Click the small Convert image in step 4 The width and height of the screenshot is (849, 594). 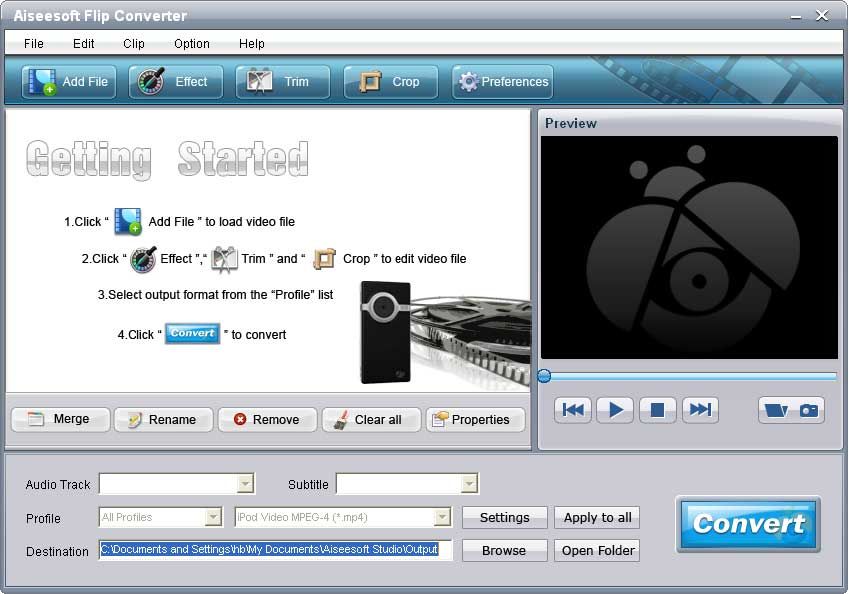[x=192, y=334]
